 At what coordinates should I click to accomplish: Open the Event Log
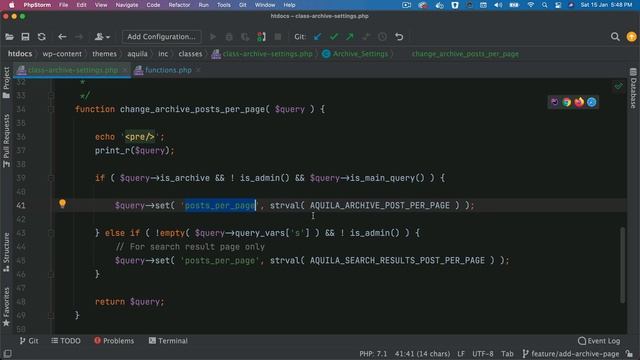pos(599,341)
